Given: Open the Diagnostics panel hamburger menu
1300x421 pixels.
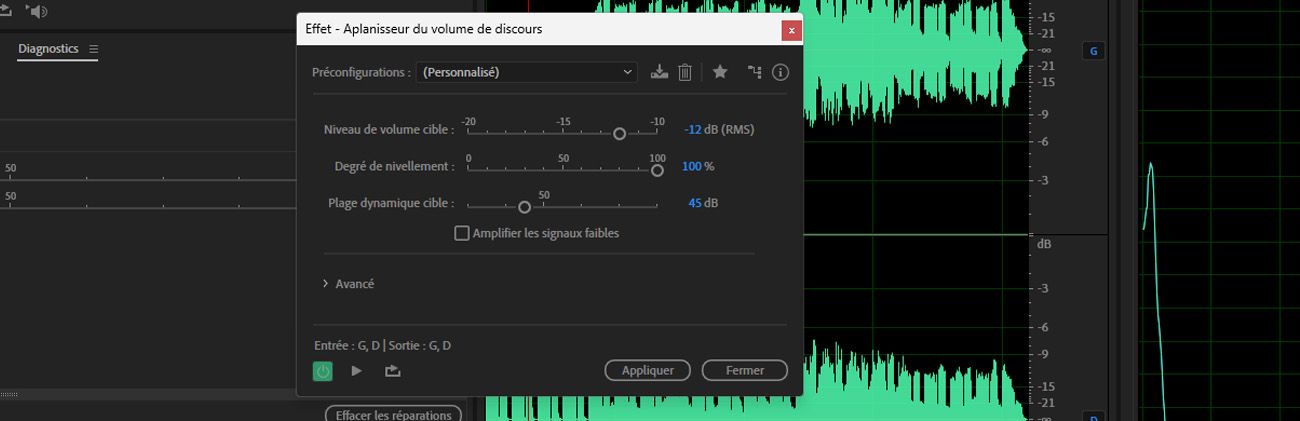Looking at the screenshot, I should coord(94,49).
